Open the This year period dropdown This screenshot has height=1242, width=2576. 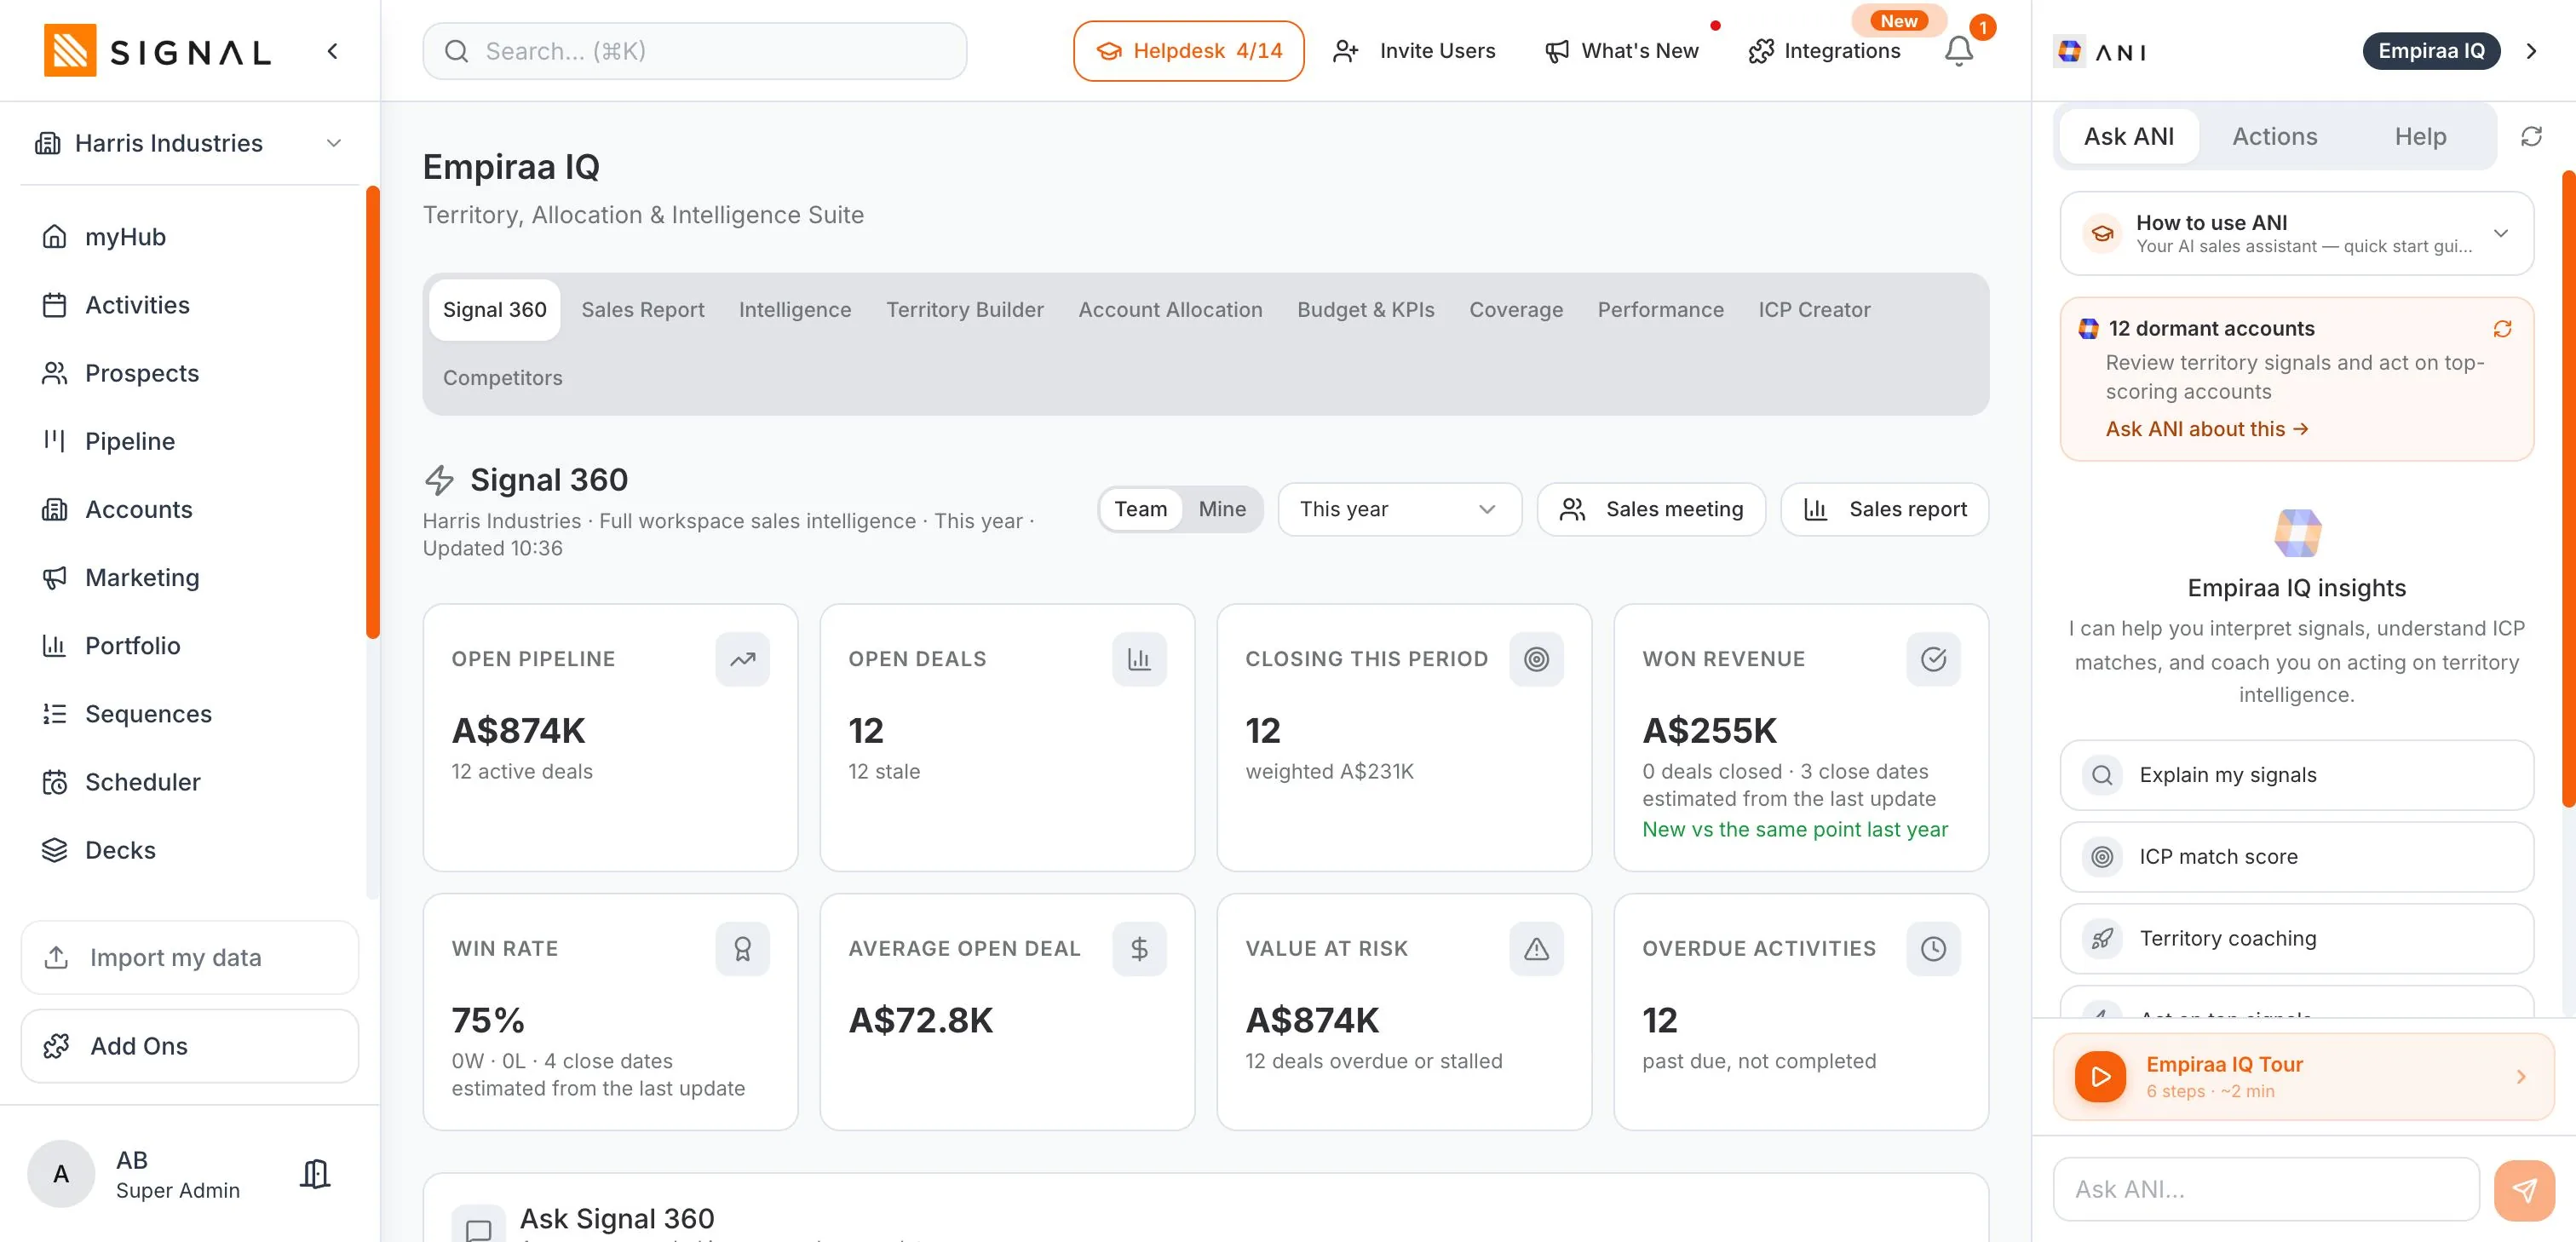click(1399, 509)
